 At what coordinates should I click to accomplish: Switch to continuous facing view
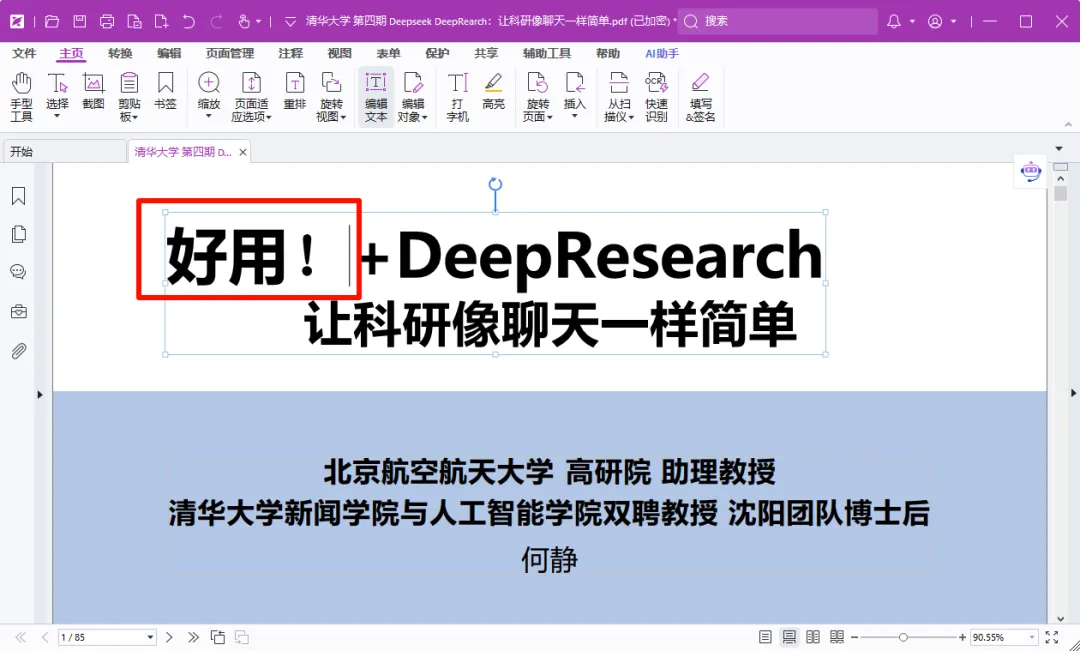click(837, 637)
